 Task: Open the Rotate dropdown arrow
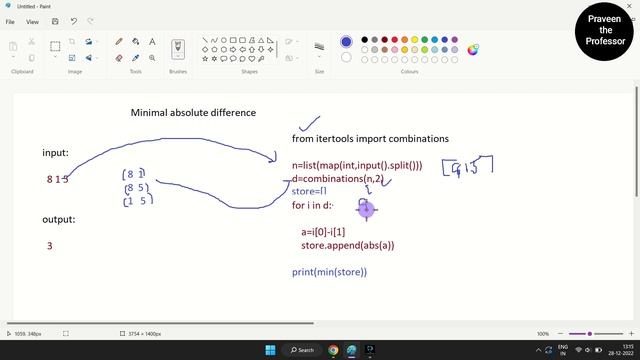click(x=97, y=42)
